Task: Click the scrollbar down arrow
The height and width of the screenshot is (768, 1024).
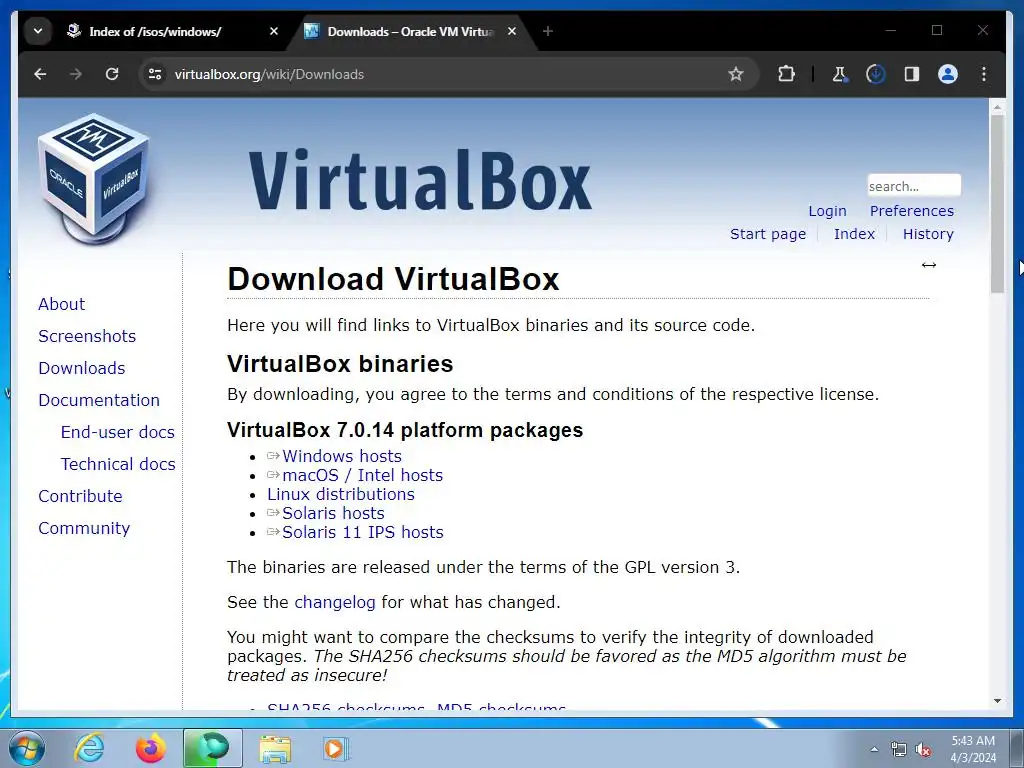Action: coord(997,701)
